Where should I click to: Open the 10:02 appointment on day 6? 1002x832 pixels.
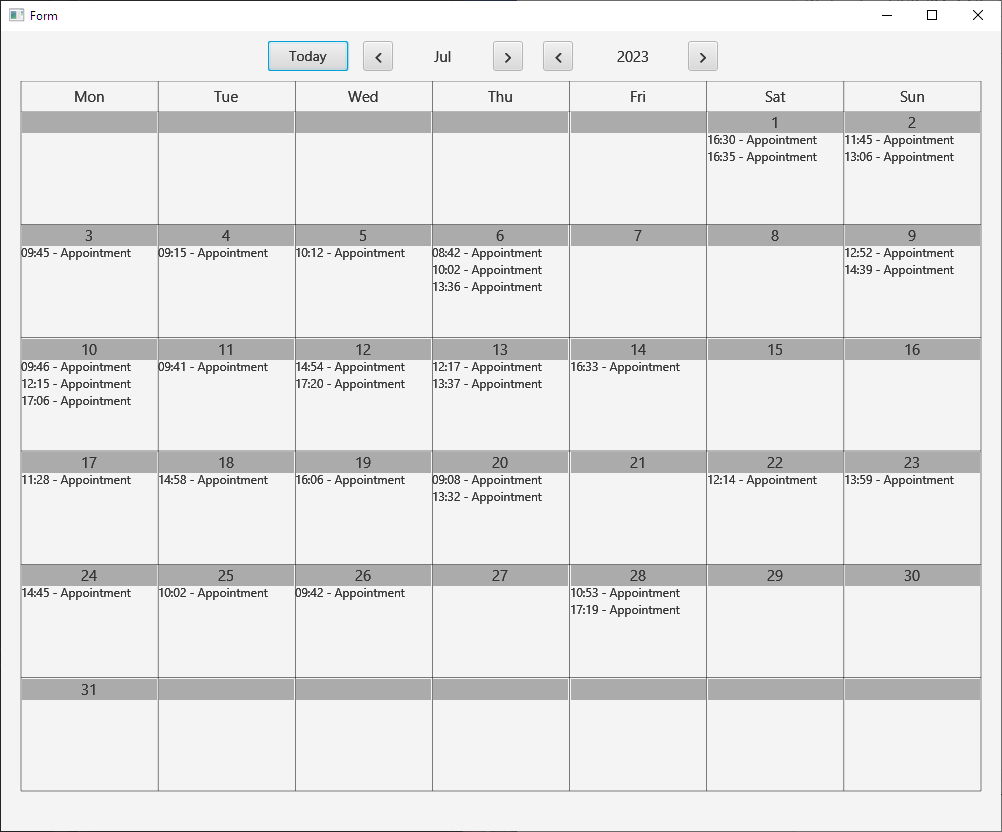[x=487, y=270]
